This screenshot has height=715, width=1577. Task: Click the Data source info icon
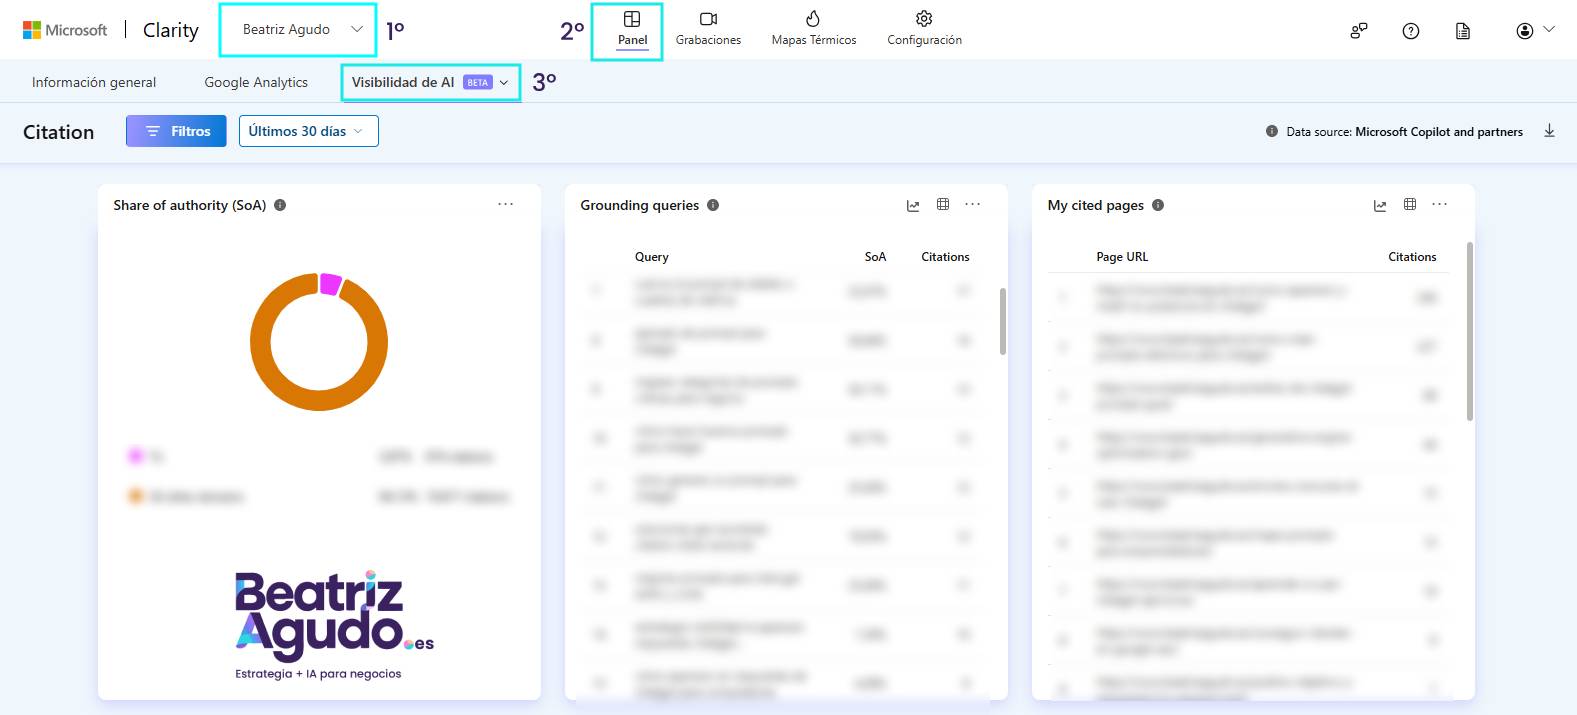(x=1272, y=131)
